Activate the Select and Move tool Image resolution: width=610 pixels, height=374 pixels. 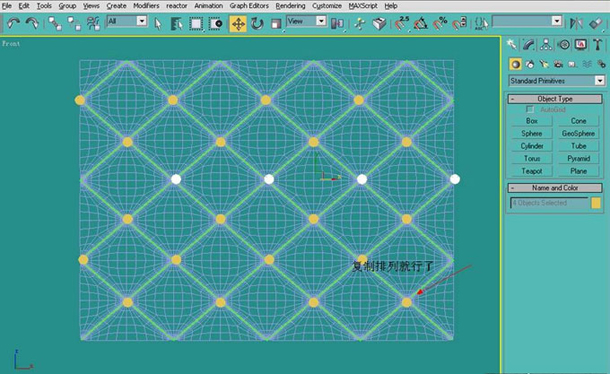[238, 24]
